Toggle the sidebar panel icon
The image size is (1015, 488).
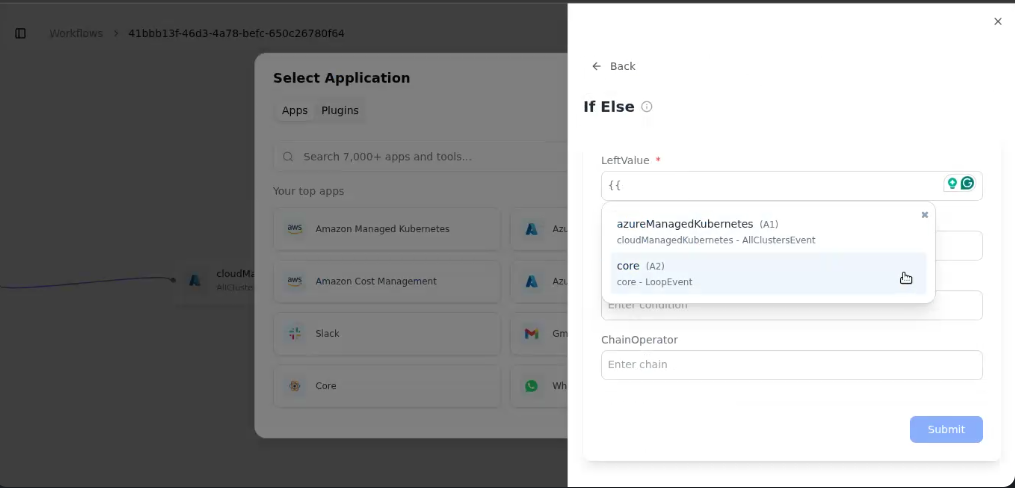point(21,33)
